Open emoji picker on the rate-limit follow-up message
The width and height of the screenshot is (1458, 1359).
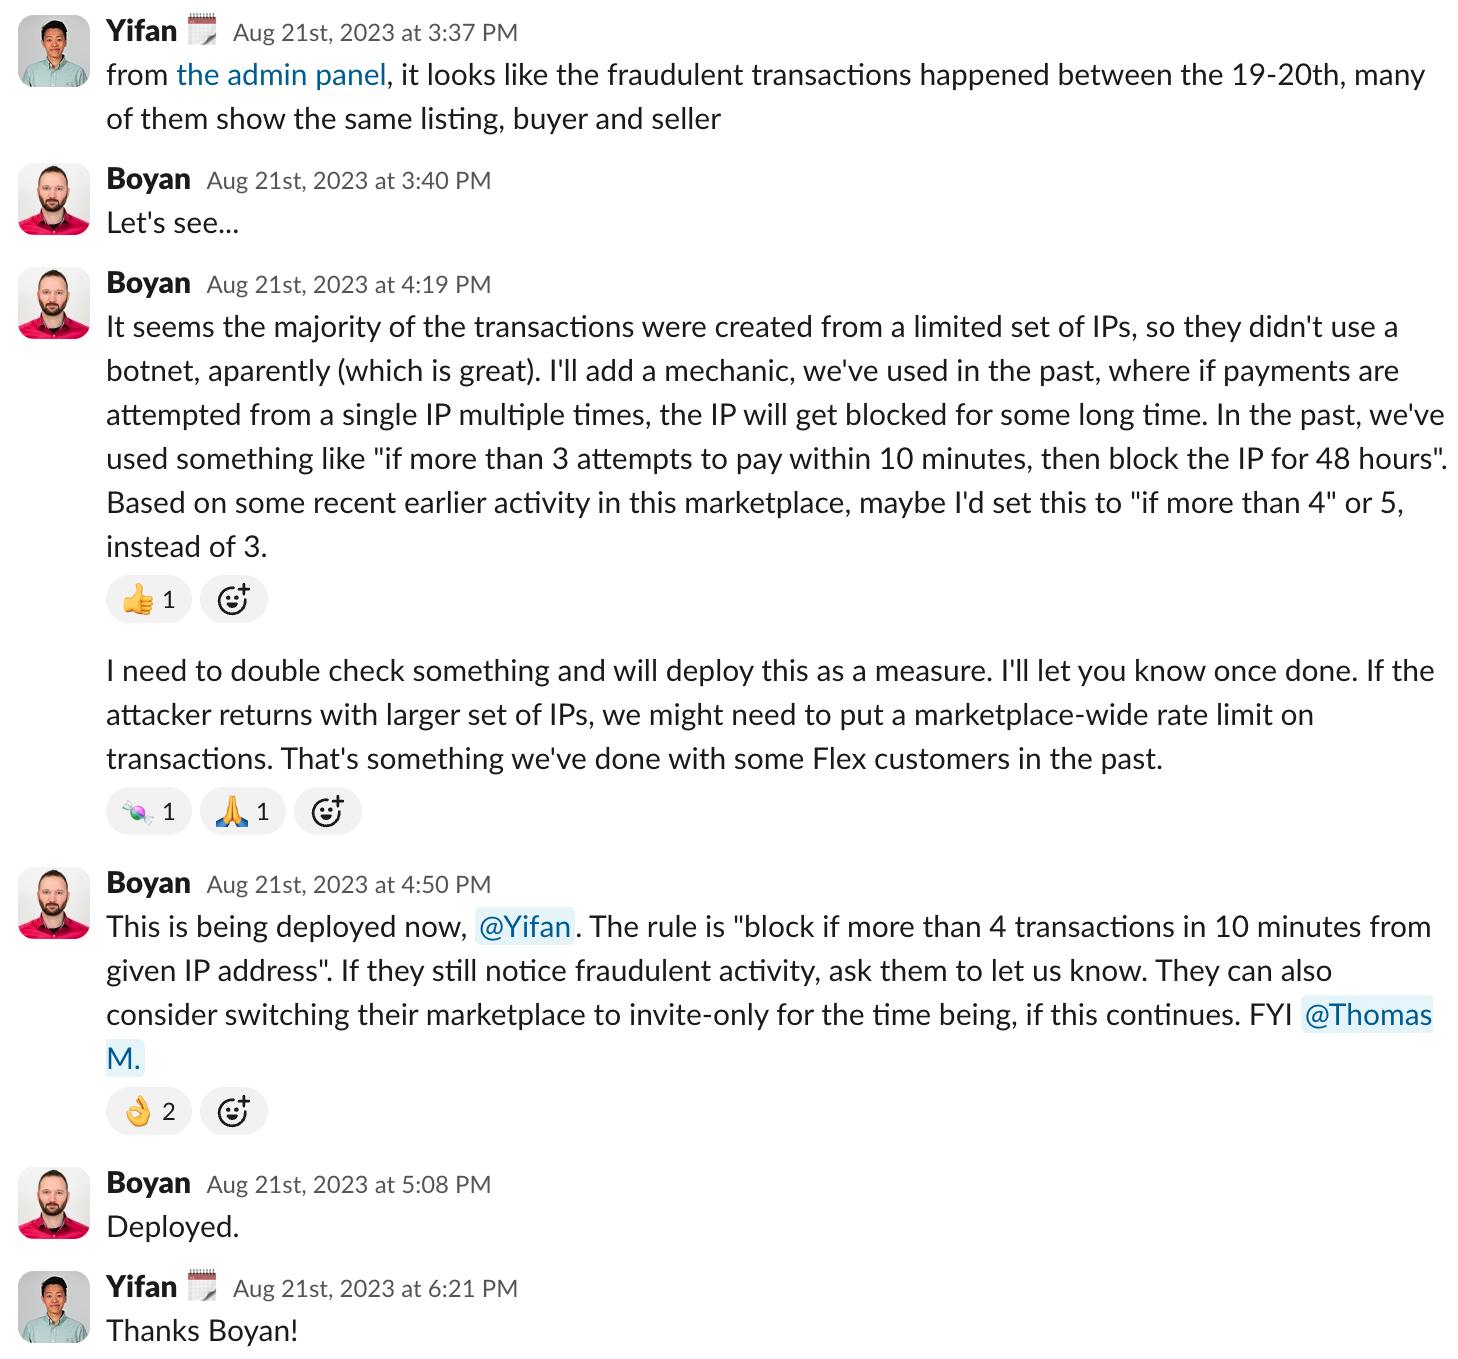click(328, 811)
